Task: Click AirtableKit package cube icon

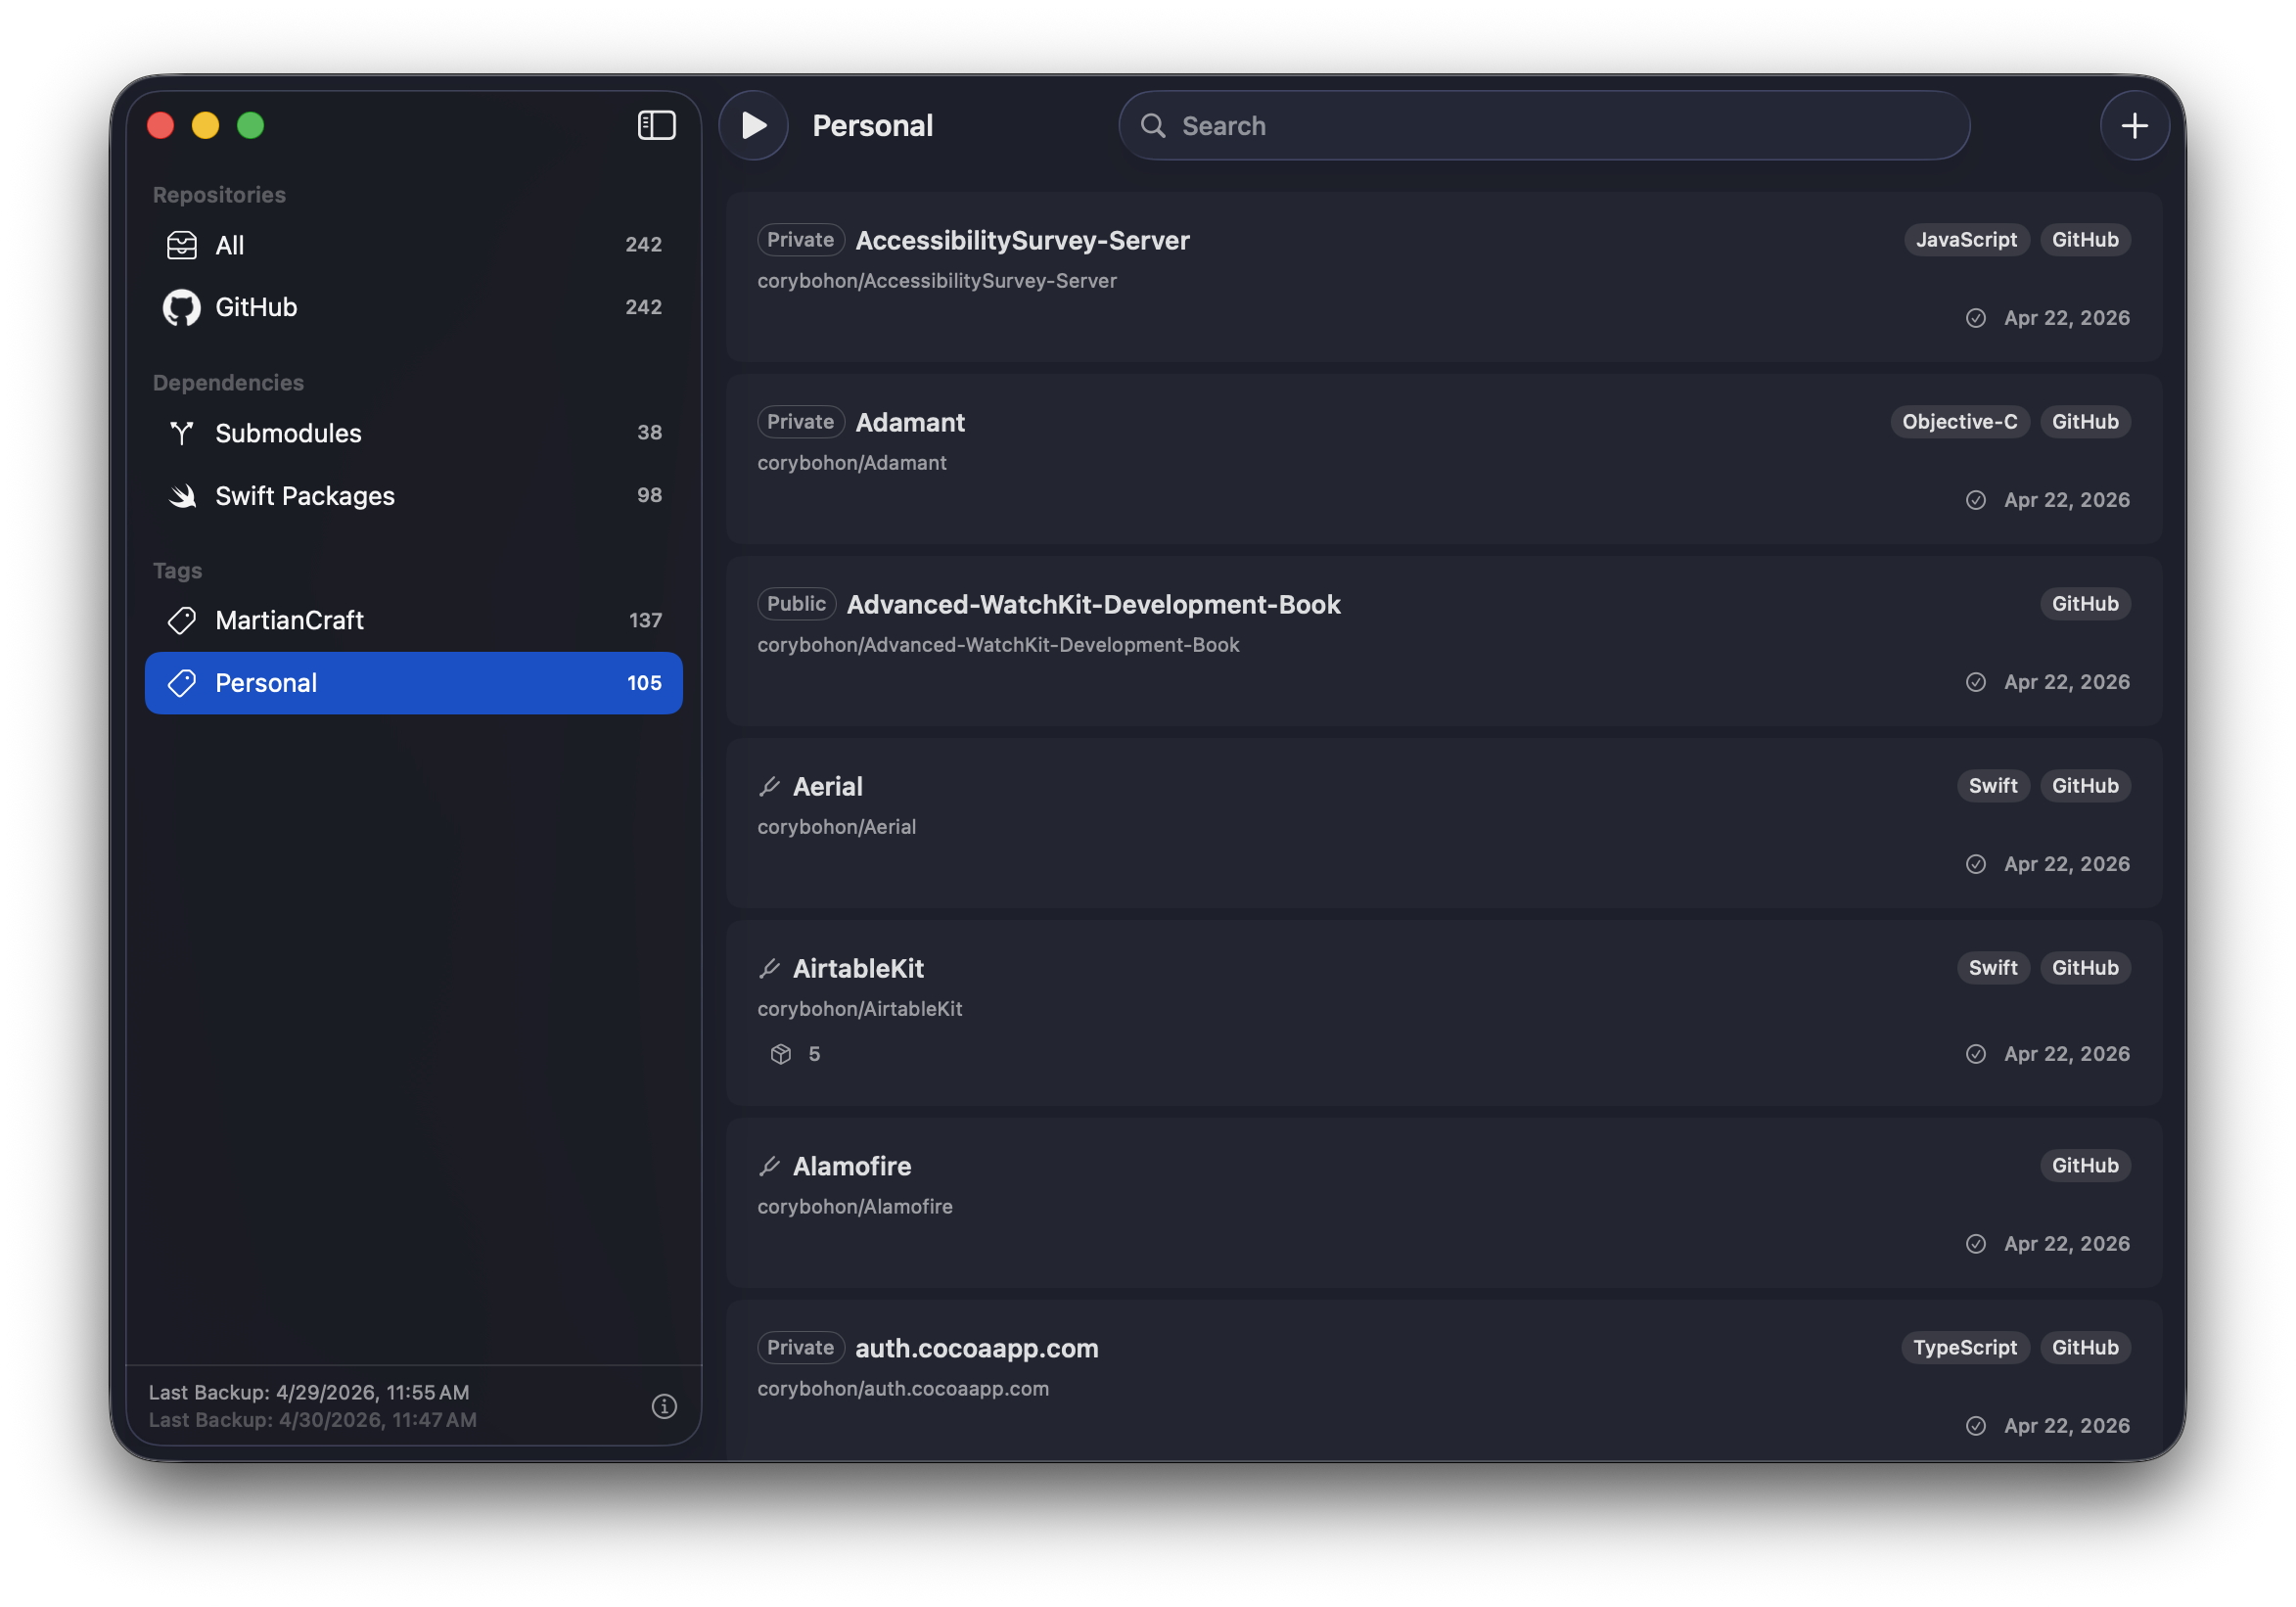Action: [x=781, y=1054]
